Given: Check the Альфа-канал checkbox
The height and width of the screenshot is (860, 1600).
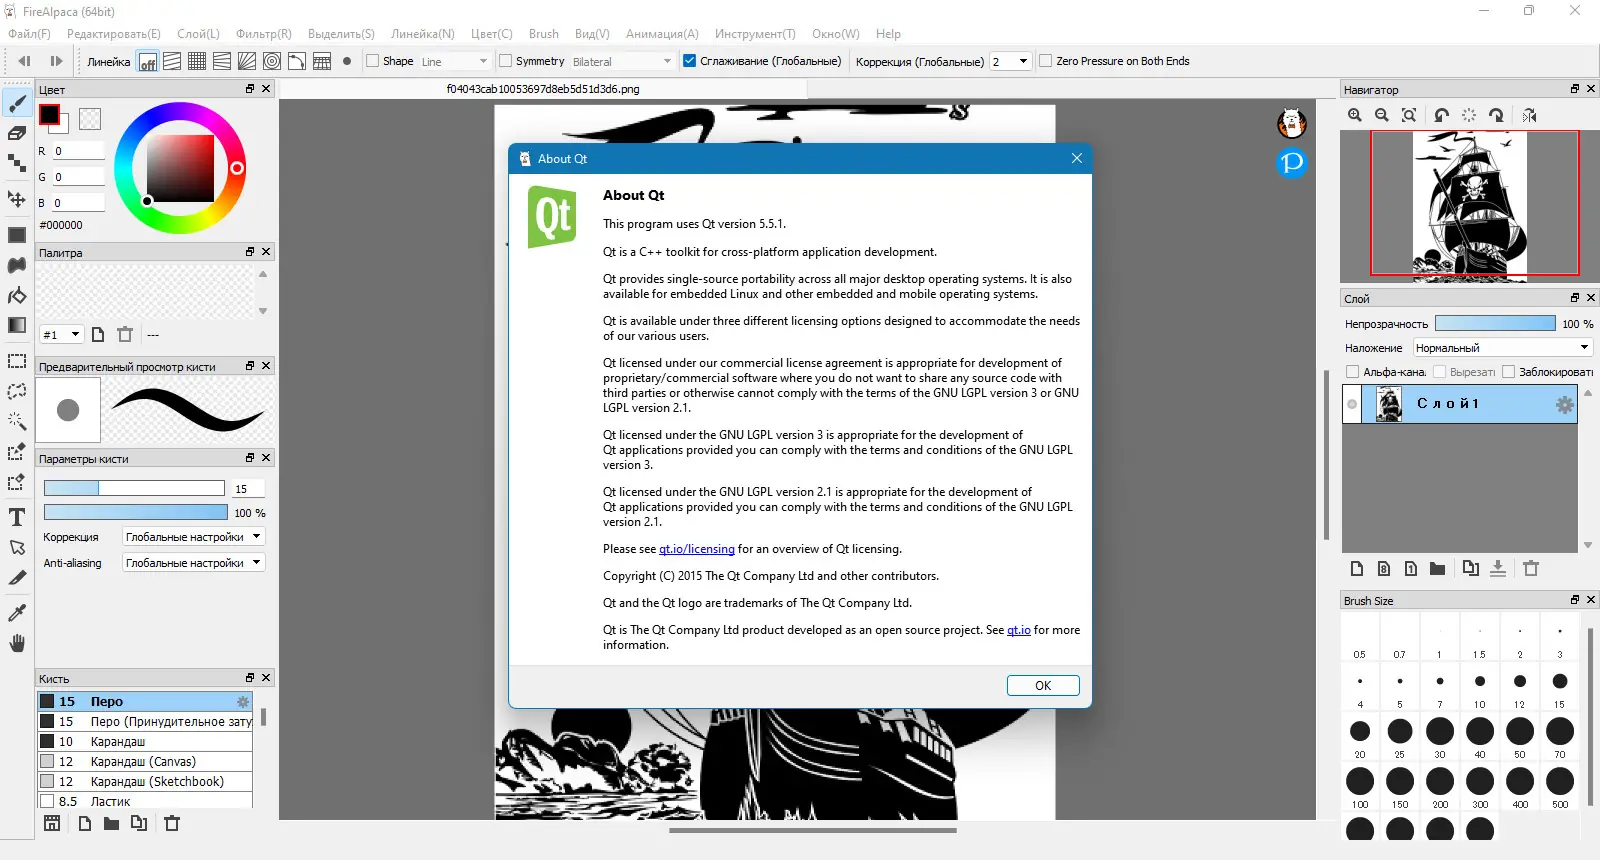Looking at the screenshot, I should pos(1353,372).
